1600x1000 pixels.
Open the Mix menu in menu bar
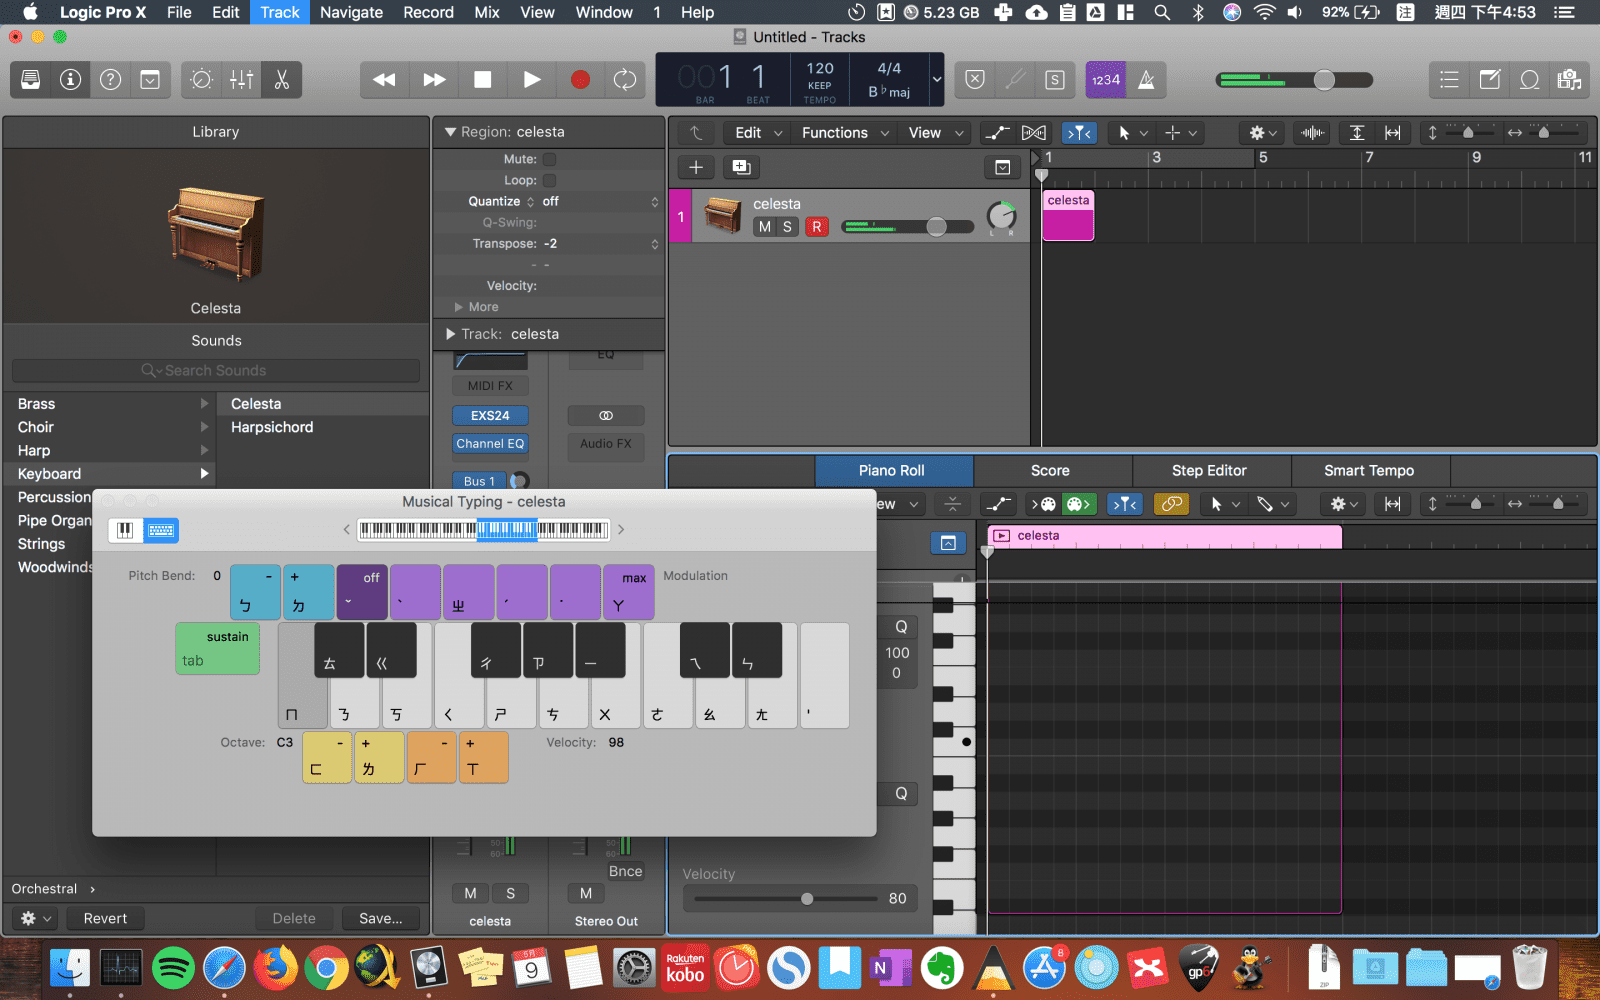[x=487, y=12]
